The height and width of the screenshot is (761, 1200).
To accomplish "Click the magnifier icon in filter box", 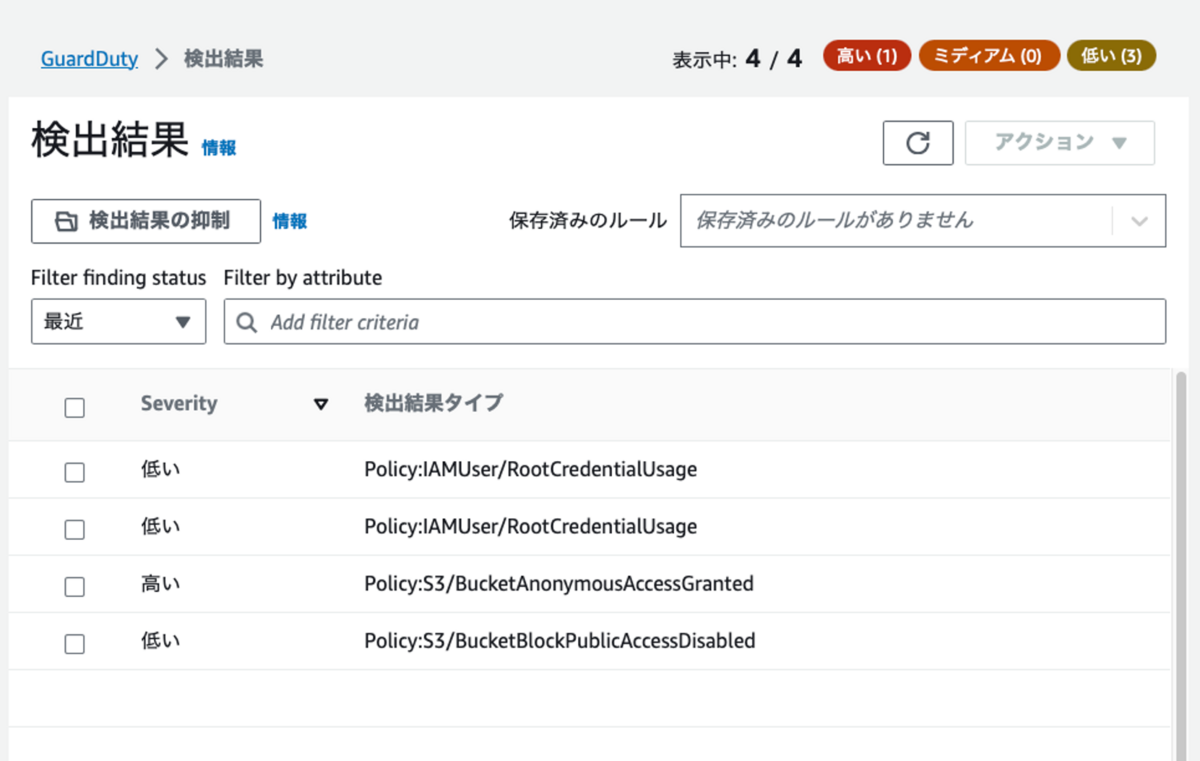I will (x=246, y=322).
